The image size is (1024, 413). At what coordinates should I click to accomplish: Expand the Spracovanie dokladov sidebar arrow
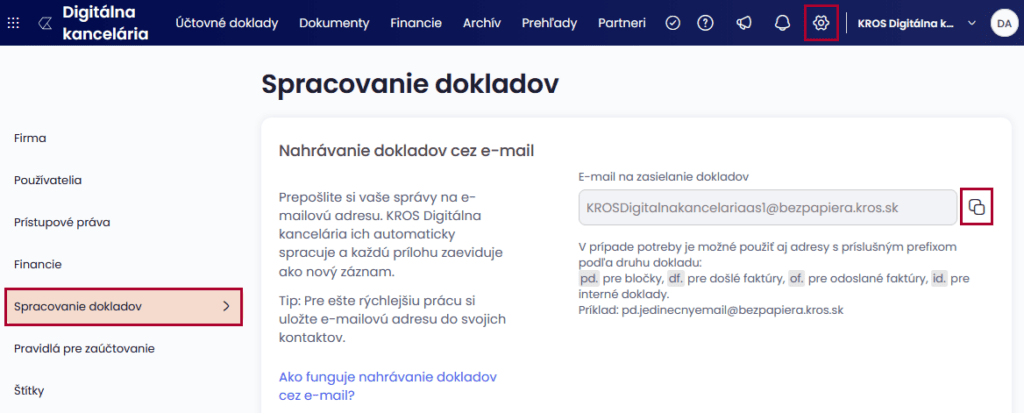[226, 306]
